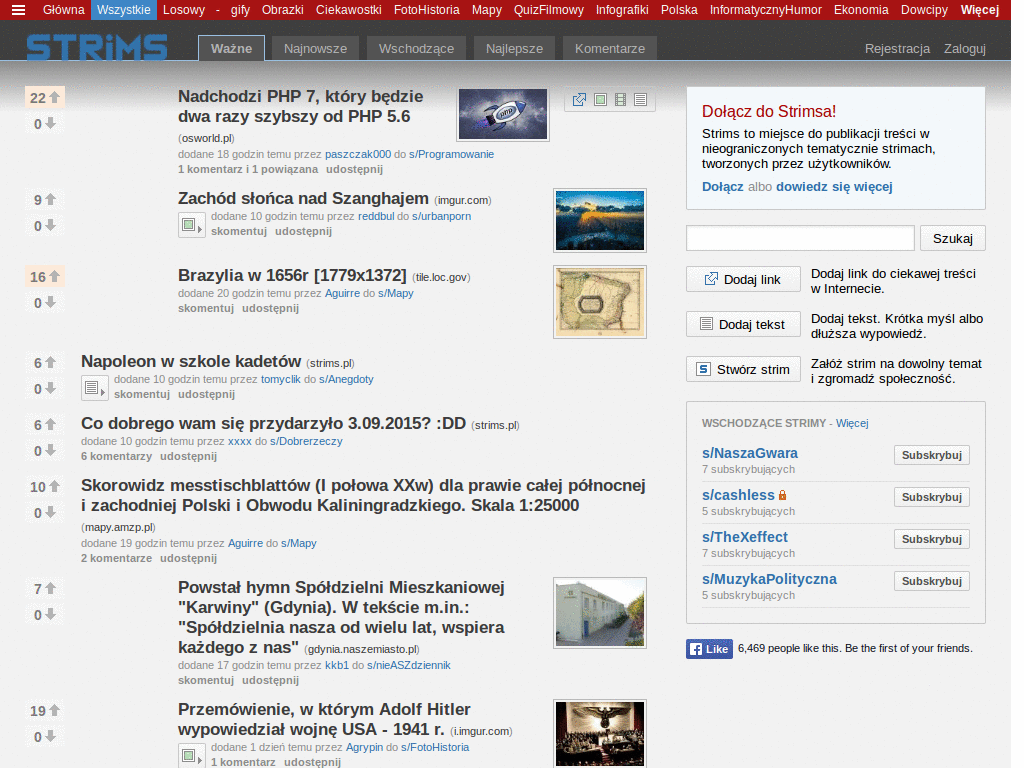The width and height of the screenshot is (1024, 768).
Task: Switch to the Najnowsze tab
Action: click(315, 48)
